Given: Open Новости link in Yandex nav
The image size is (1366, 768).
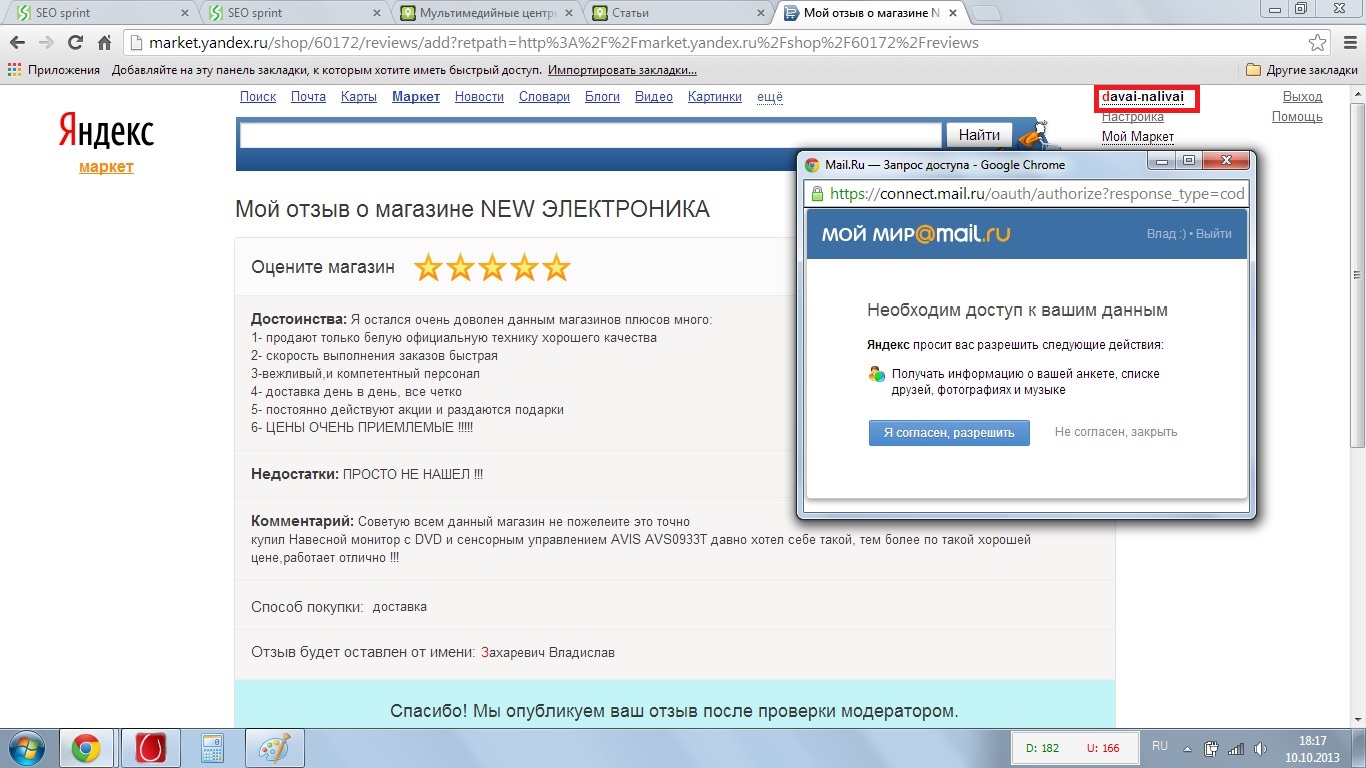Looking at the screenshot, I should pos(479,97).
